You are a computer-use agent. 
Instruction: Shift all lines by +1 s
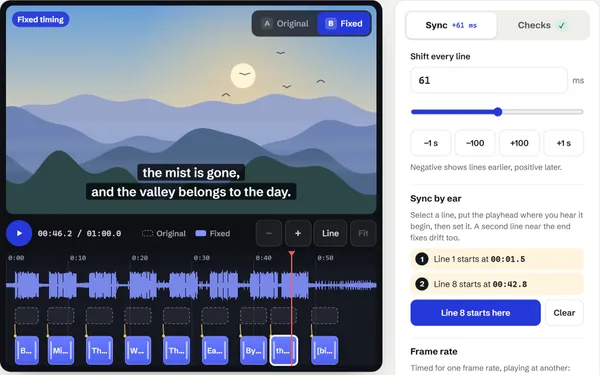(x=563, y=143)
